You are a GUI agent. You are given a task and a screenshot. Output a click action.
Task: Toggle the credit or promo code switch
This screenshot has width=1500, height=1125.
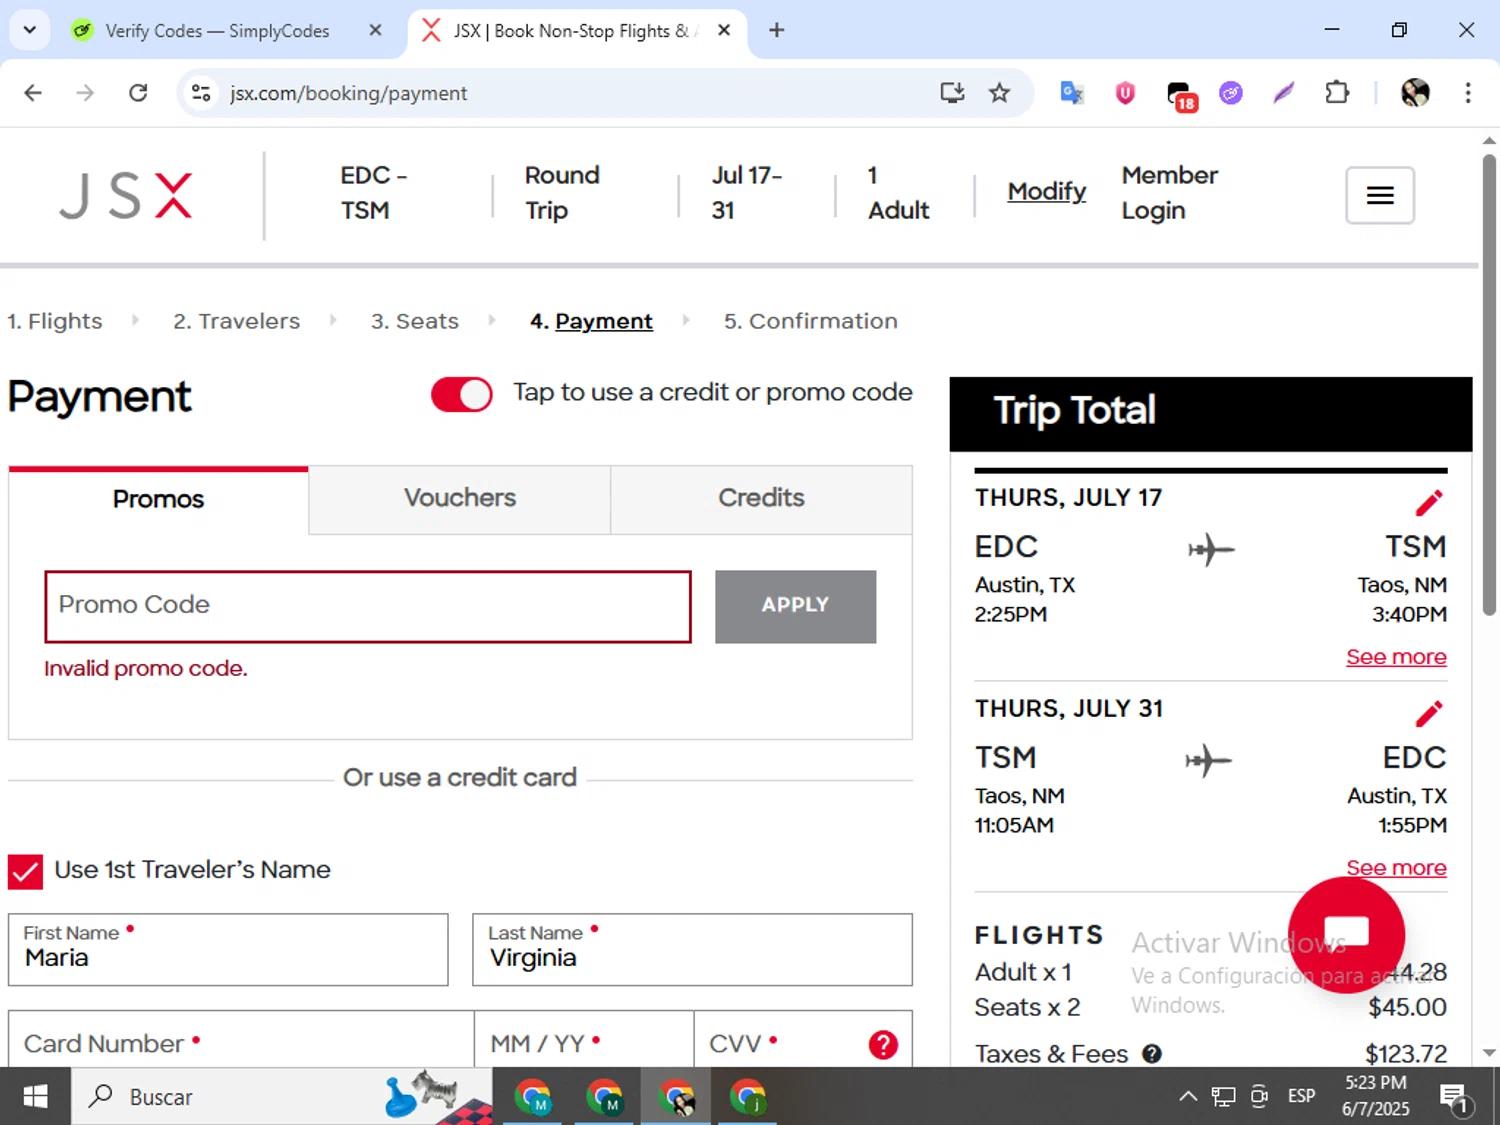[x=461, y=394]
